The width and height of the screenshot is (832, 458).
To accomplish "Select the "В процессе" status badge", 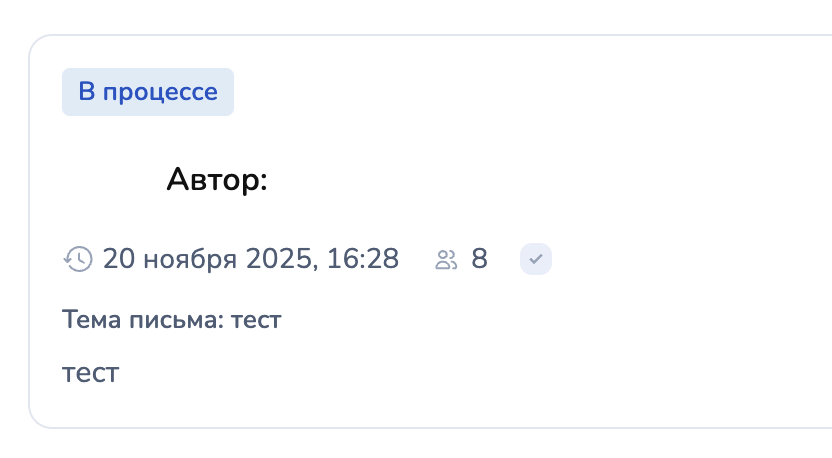I will [x=148, y=93].
